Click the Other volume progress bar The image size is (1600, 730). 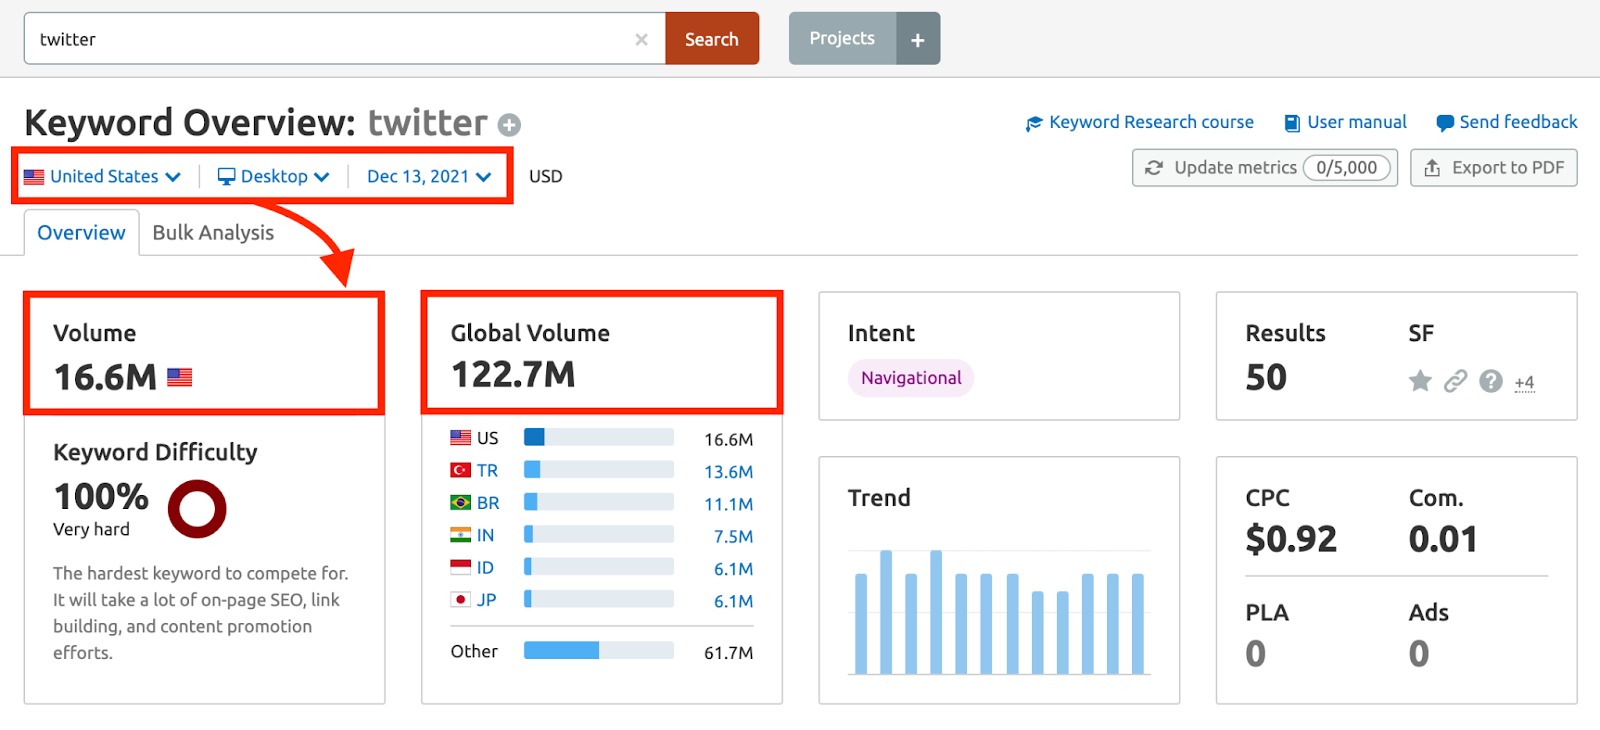(599, 650)
